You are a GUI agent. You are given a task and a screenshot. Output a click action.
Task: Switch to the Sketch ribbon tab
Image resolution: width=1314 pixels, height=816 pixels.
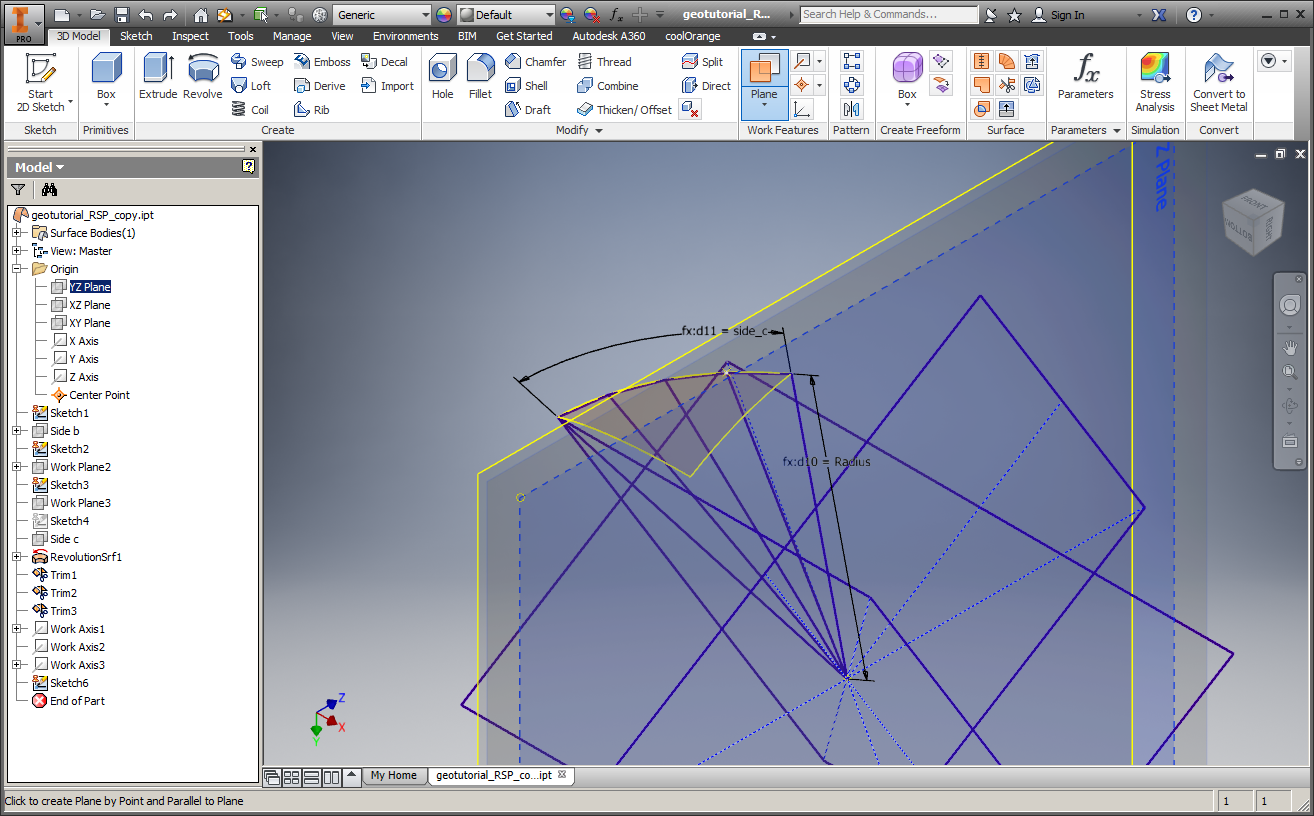[x=136, y=36]
